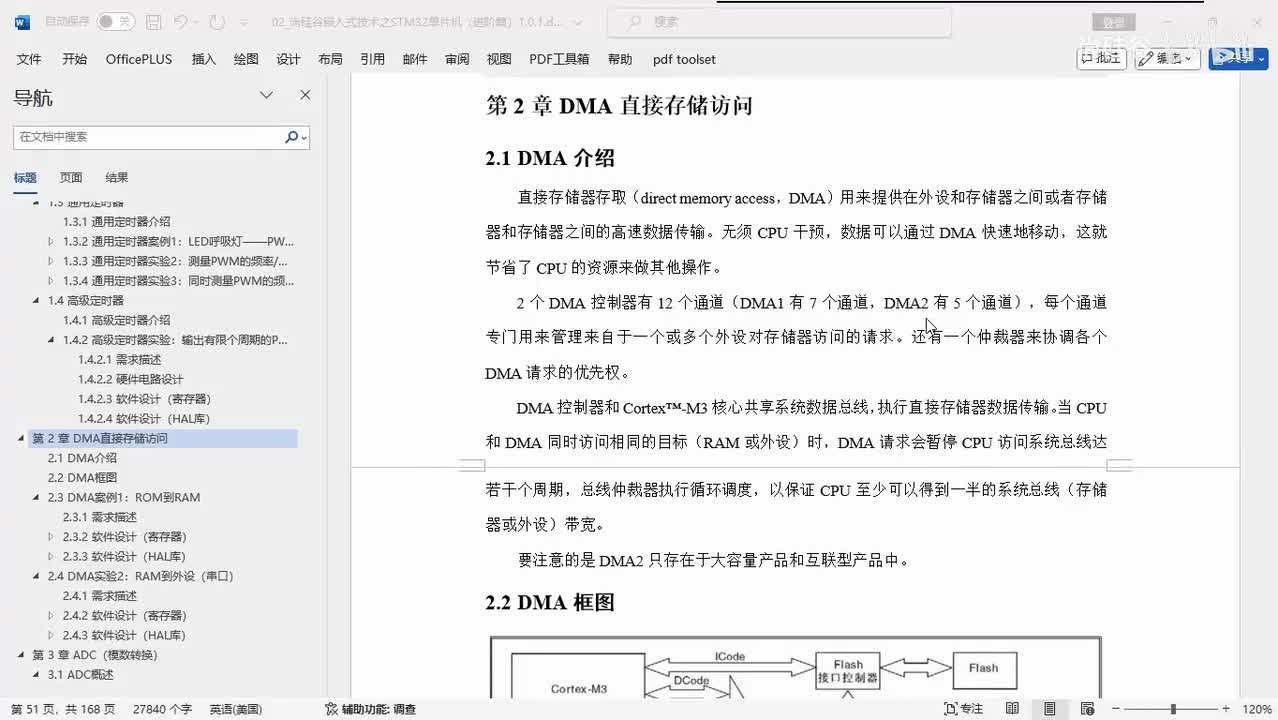
Task: Expand heading 1.3.4 通用定时器实验3
Action: click(52, 281)
